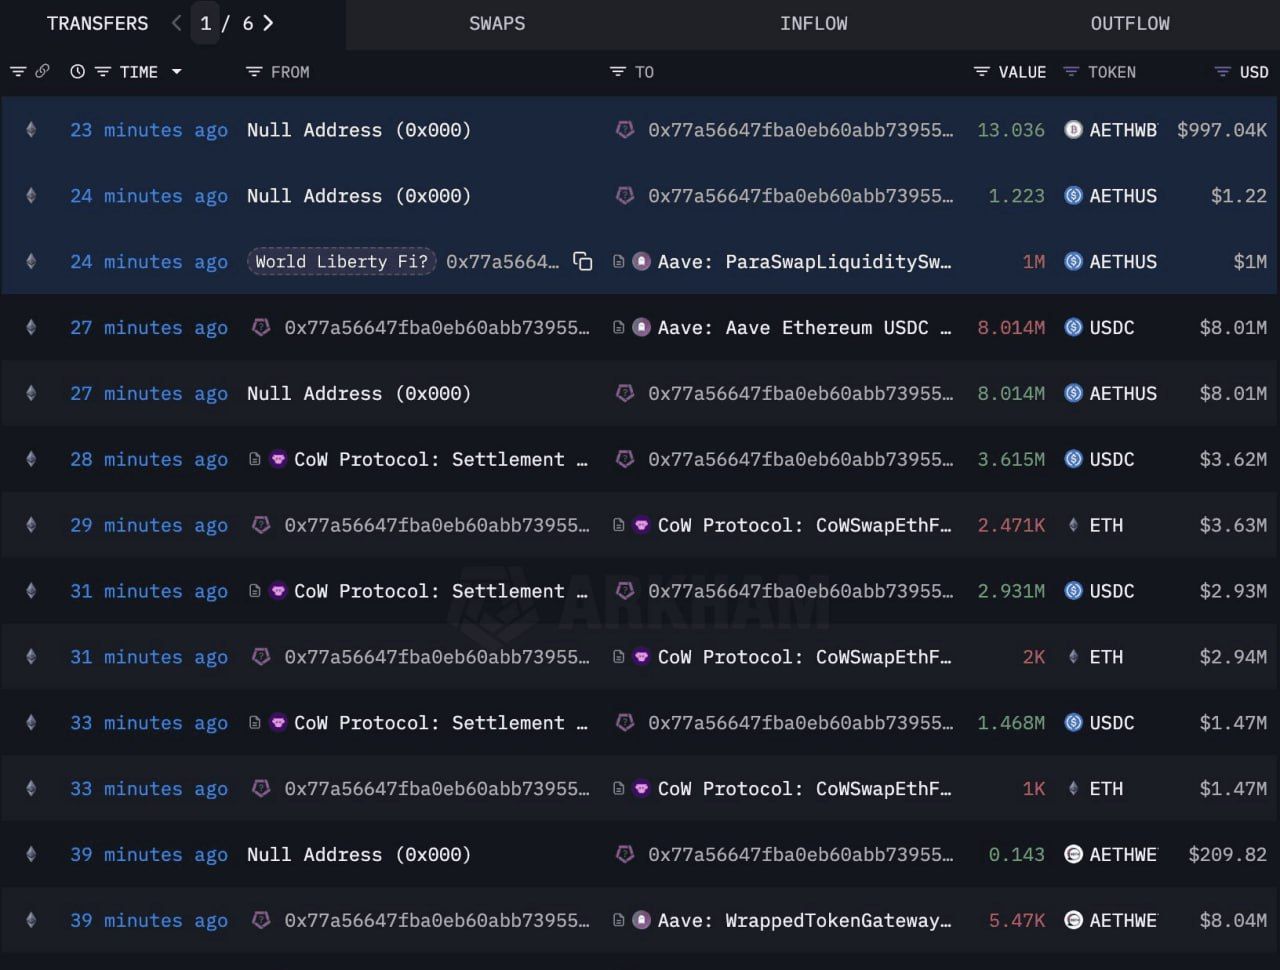Click the 0x77a5664… address after World Liberty Fi

click(x=502, y=262)
